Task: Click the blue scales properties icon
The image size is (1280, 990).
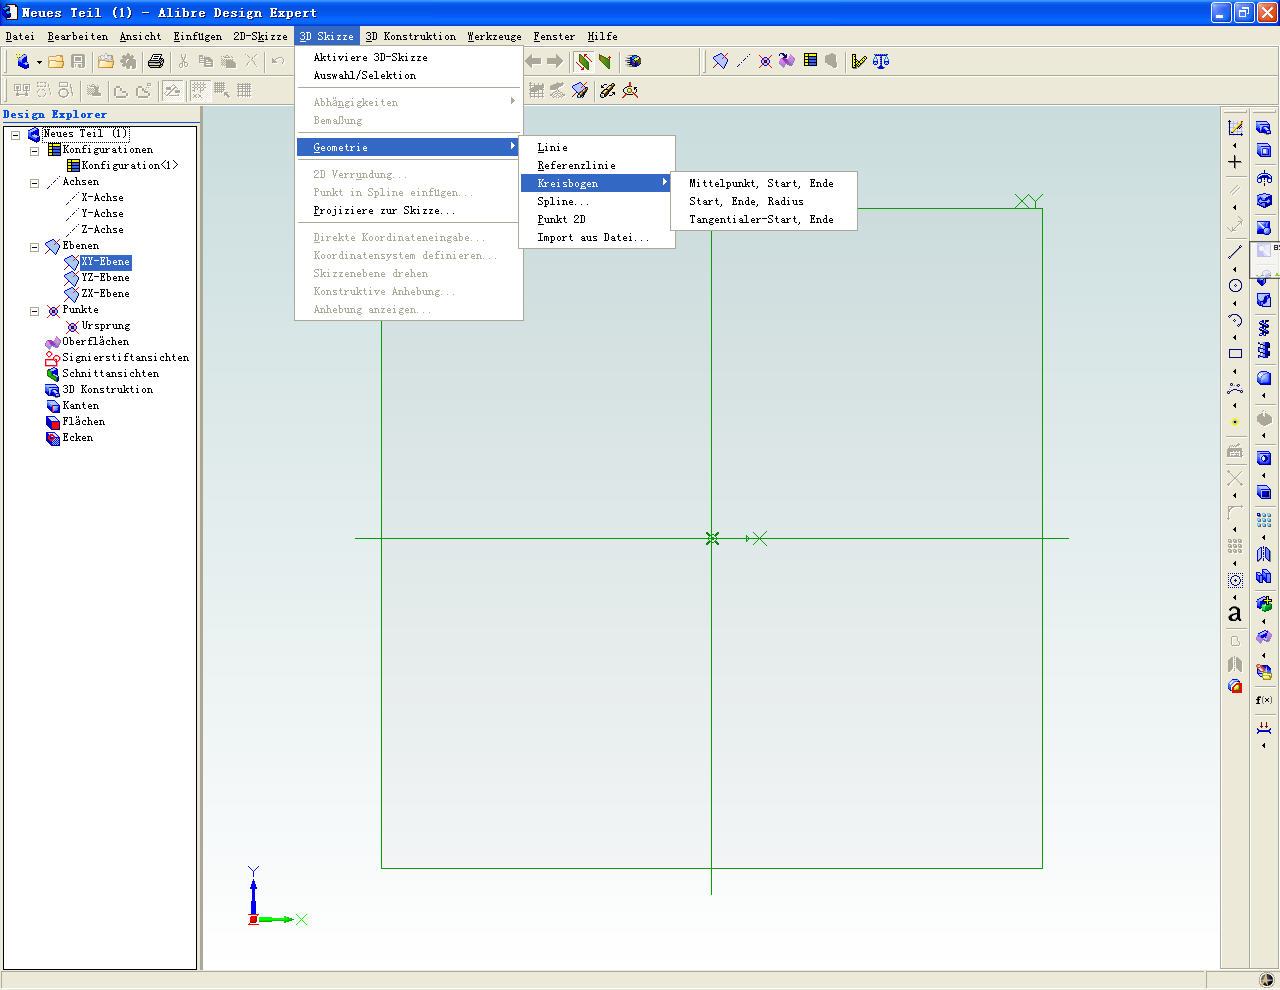Action: point(881,61)
